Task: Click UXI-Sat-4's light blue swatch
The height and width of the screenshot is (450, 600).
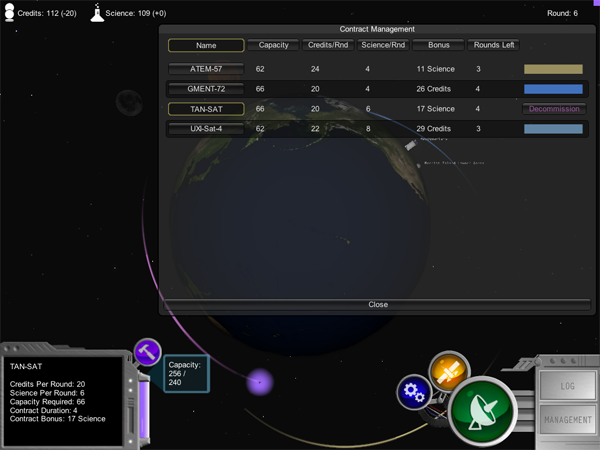Action: [x=553, y=129]
